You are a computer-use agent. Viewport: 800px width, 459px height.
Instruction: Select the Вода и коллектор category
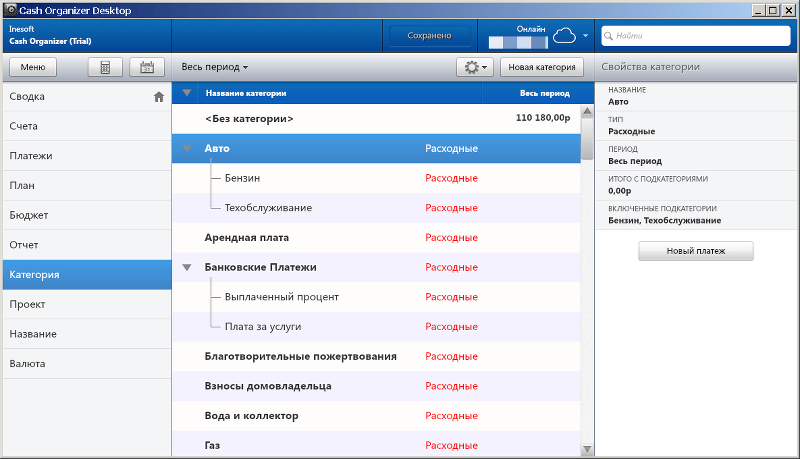coord(376,416)
